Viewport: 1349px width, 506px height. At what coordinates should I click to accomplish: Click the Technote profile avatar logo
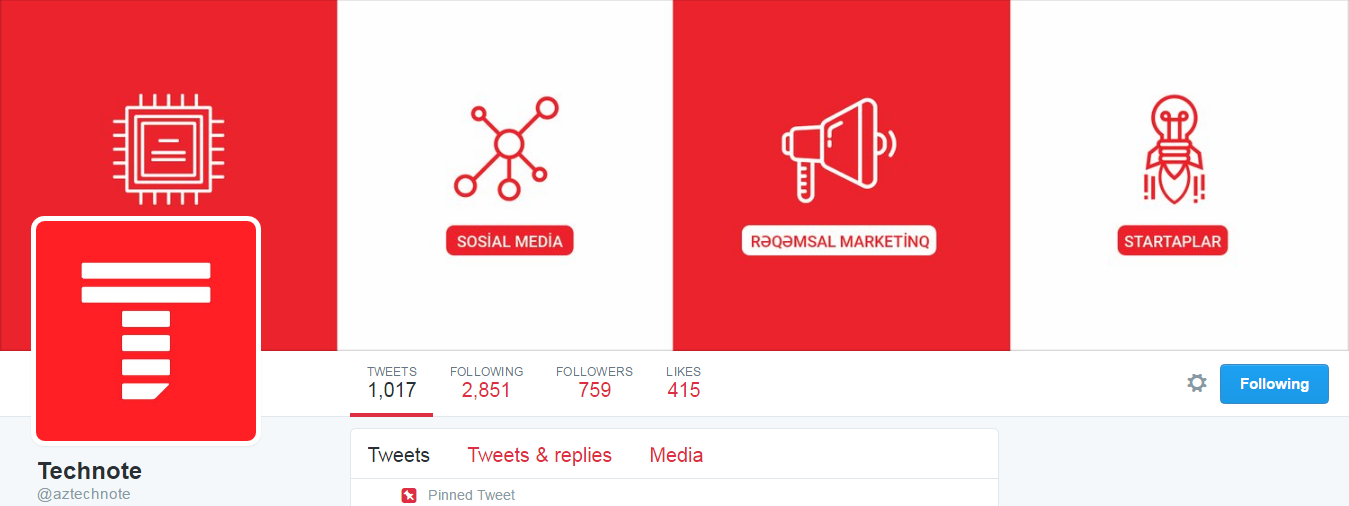point(146,330)
